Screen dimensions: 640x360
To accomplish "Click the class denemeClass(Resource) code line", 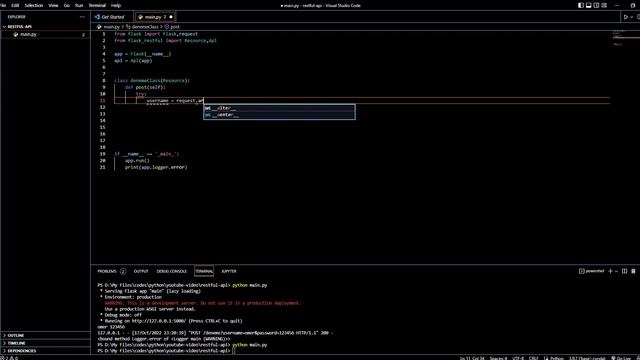I will click(x=152, y=80).
